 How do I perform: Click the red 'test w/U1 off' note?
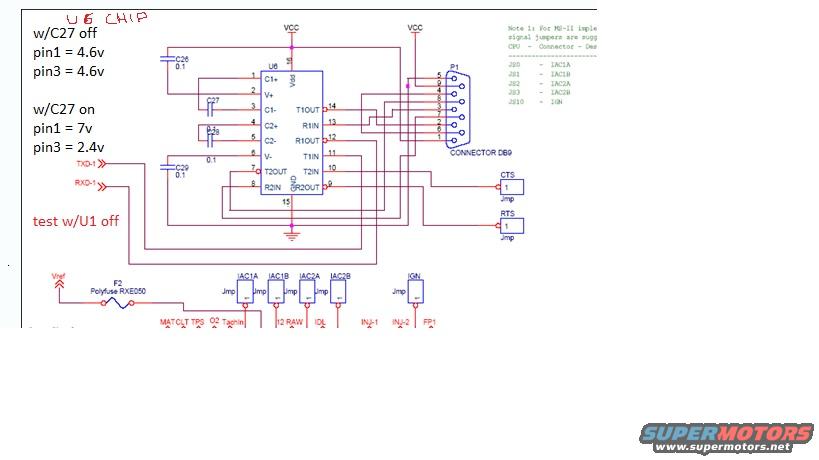click(x=75, y=221)
